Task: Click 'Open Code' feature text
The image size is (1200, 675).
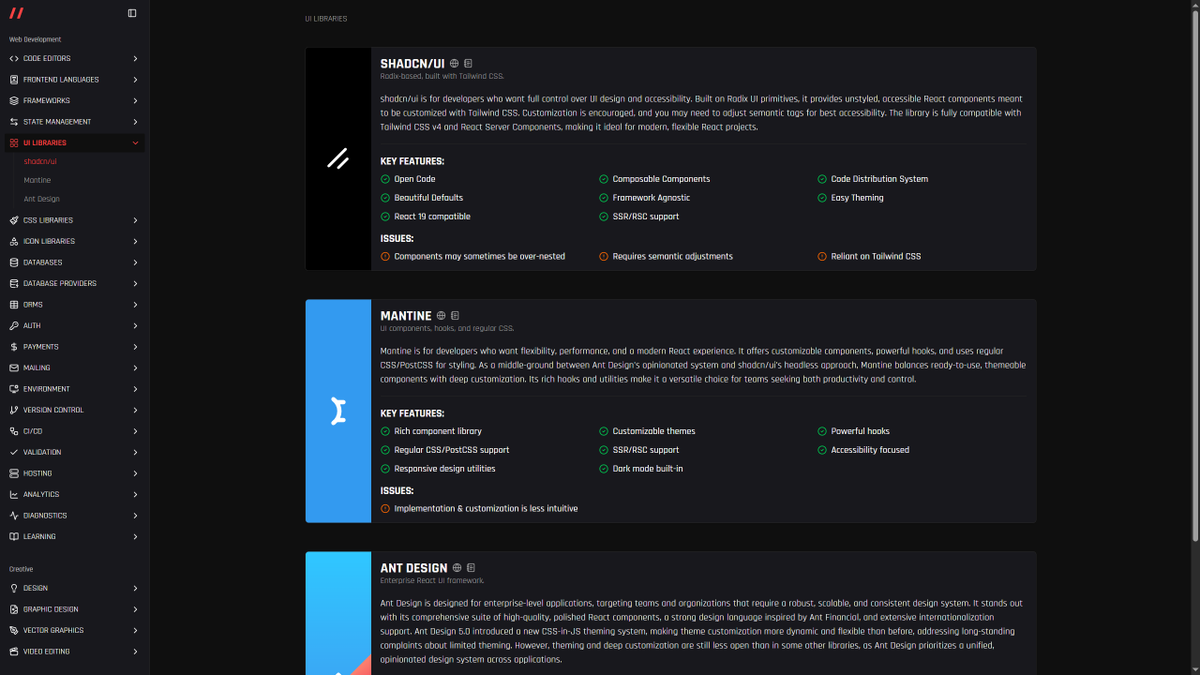Action: [x=415, y=179]
